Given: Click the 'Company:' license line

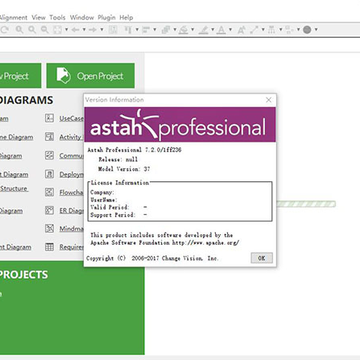Looking at the screenshot, I should (x=102, y=192).
